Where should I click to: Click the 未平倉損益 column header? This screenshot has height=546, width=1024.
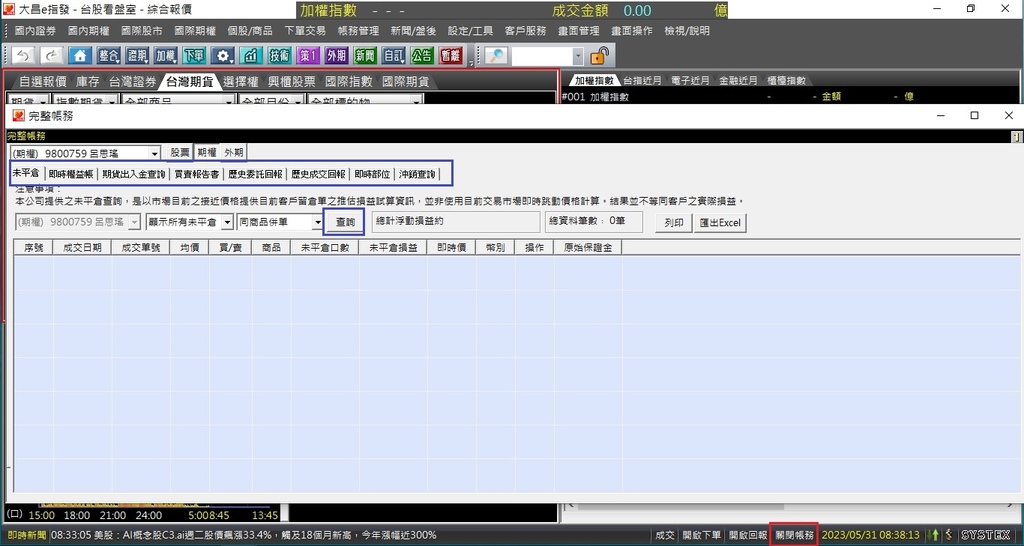[392, 248]
